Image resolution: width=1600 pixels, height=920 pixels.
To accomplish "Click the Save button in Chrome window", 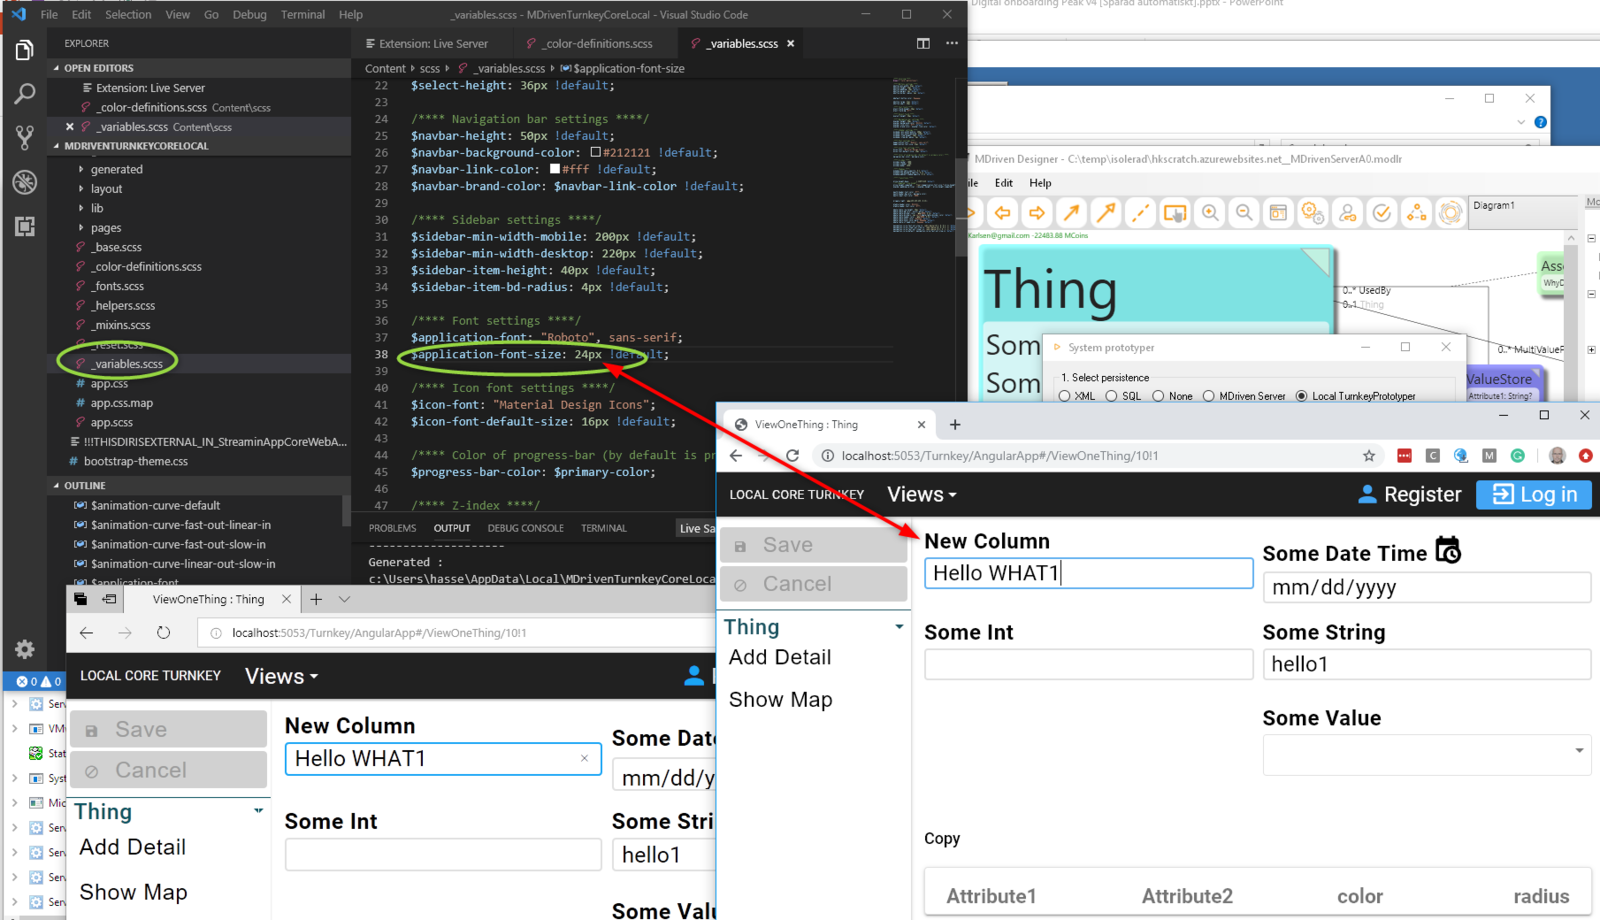I will click(813, 545).
